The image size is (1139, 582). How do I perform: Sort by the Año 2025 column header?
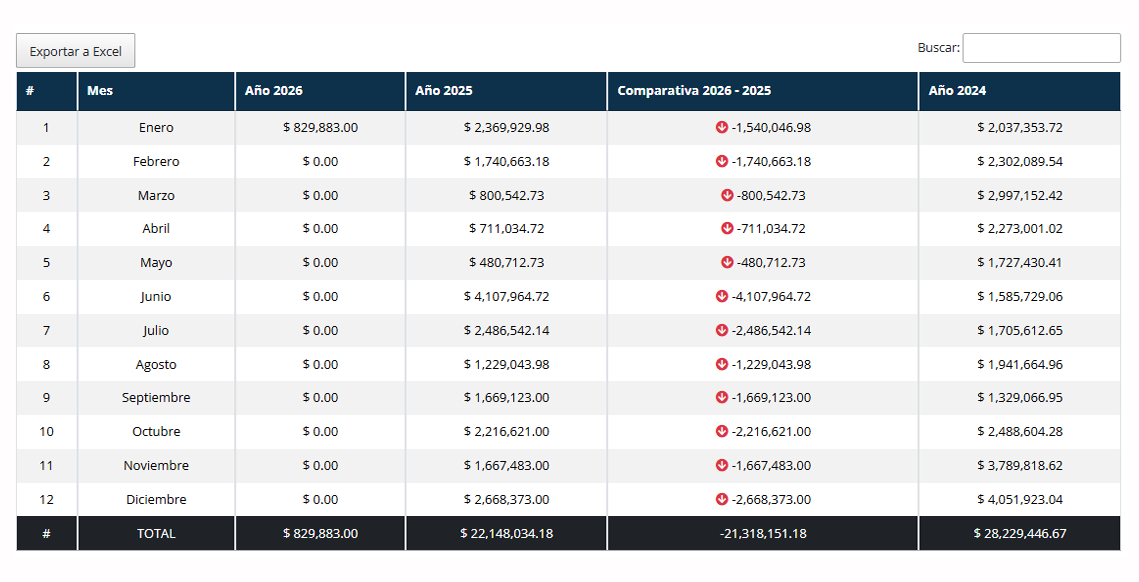[506, 91]
